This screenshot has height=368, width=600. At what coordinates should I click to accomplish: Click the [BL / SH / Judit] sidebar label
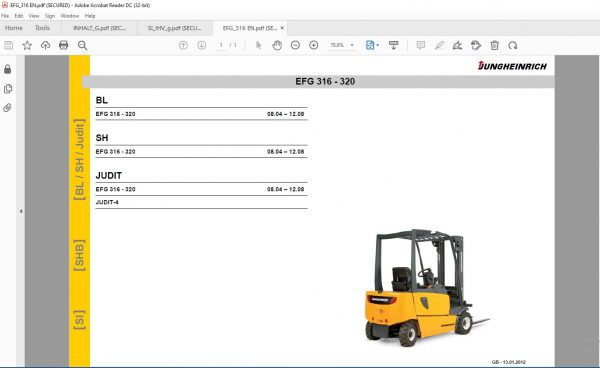(x=79, y=160)
